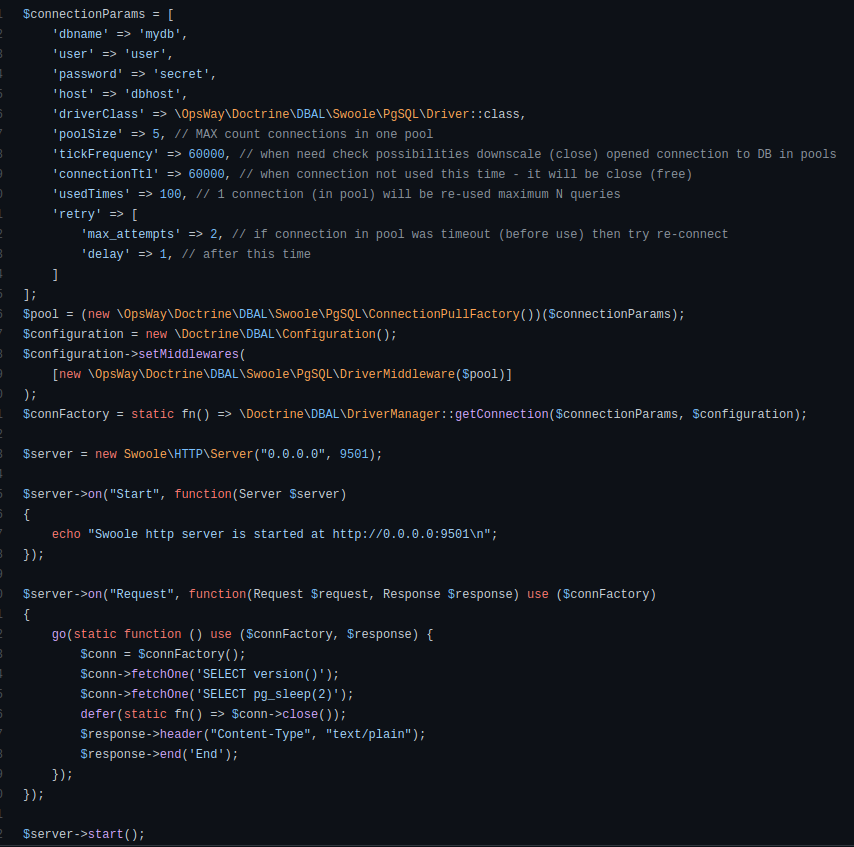Image resolution: width=854 pixels, height=847 pixels.
Task: Click the getConnection method name
Action: pyautogui.click(x=502, y=415)
